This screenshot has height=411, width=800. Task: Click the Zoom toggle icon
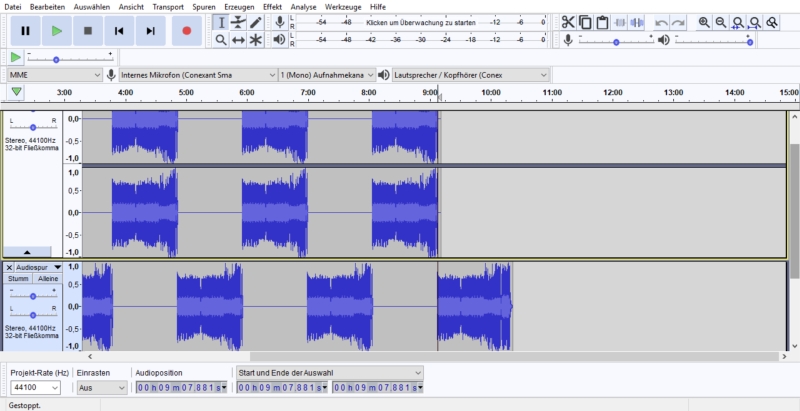(x=772, y=22)
